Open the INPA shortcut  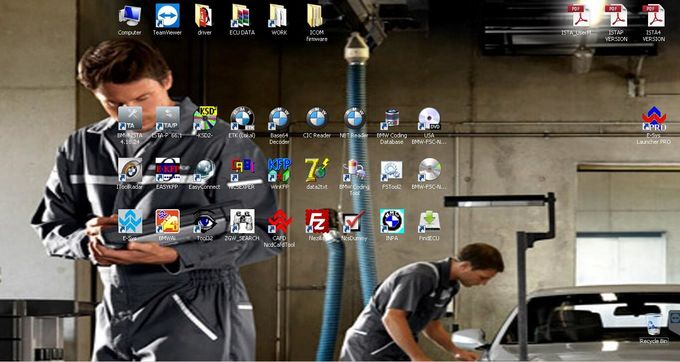(392, 221)
